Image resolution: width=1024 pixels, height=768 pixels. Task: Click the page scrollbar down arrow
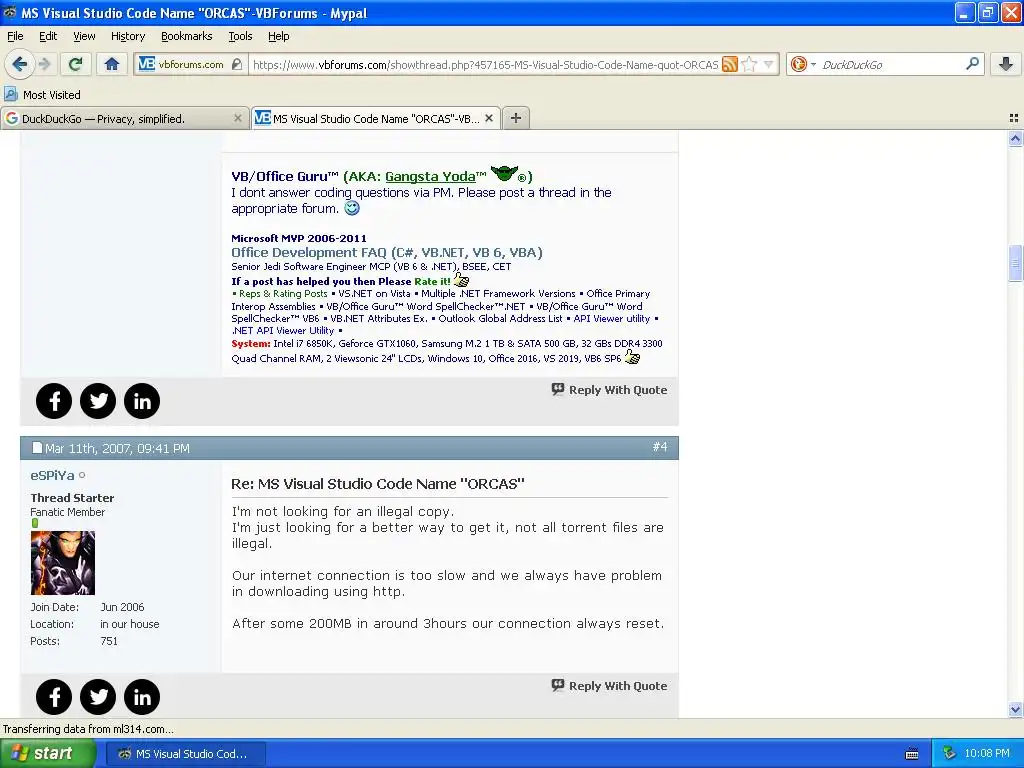(1015, 709)
